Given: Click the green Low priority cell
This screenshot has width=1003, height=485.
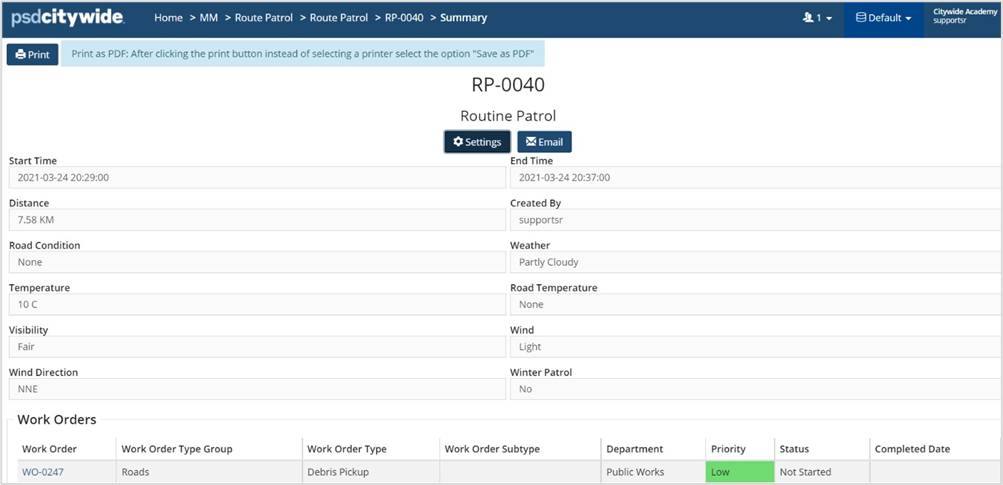Looking at the screenshot, I should coord(739,472).
